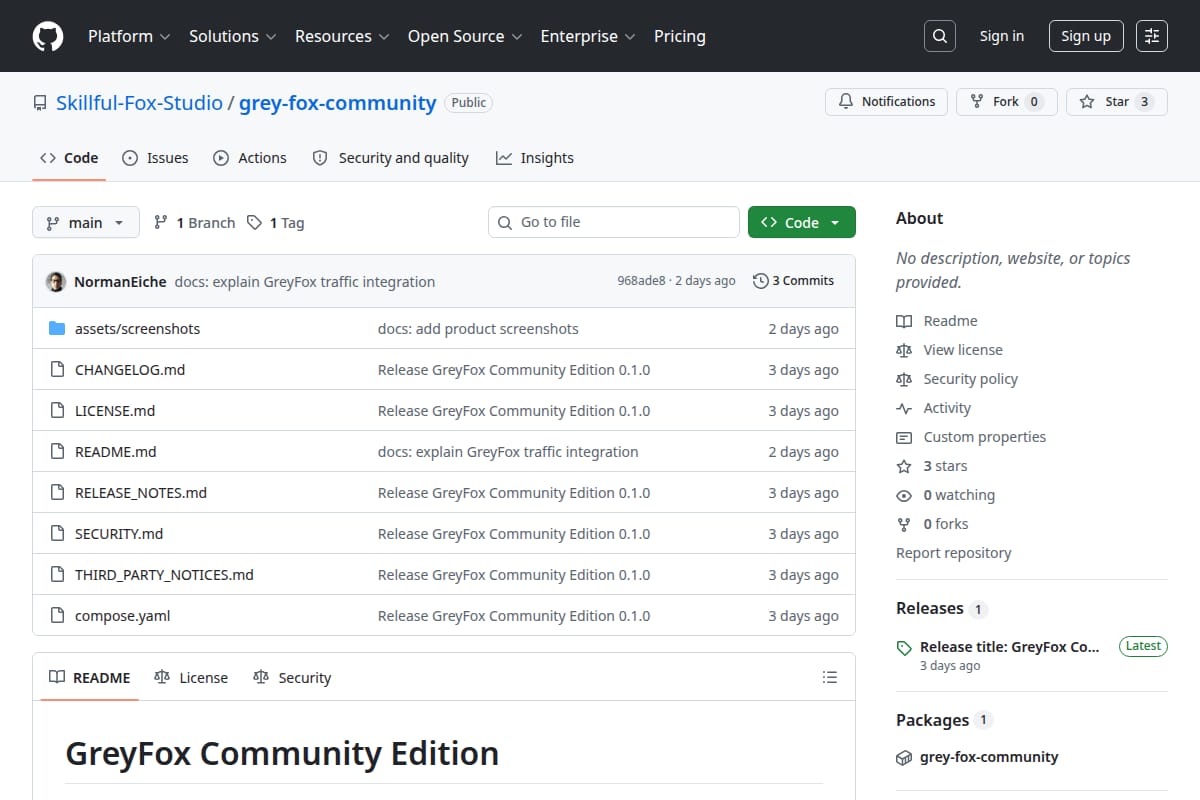The width and height of the screenshot is (1200, 800).
Task: Click the Sign up button
Action: 1086,36
